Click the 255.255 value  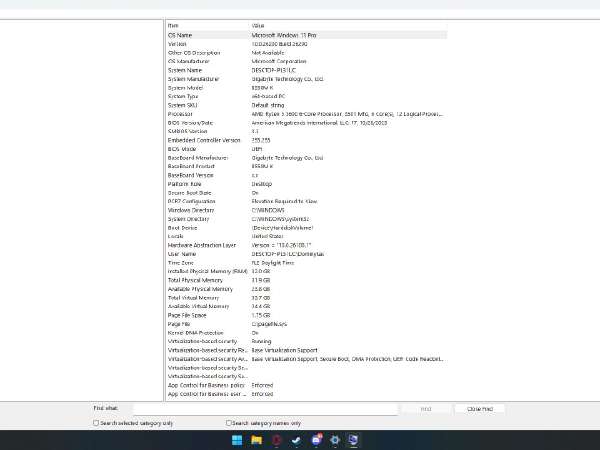pos(261,140)
